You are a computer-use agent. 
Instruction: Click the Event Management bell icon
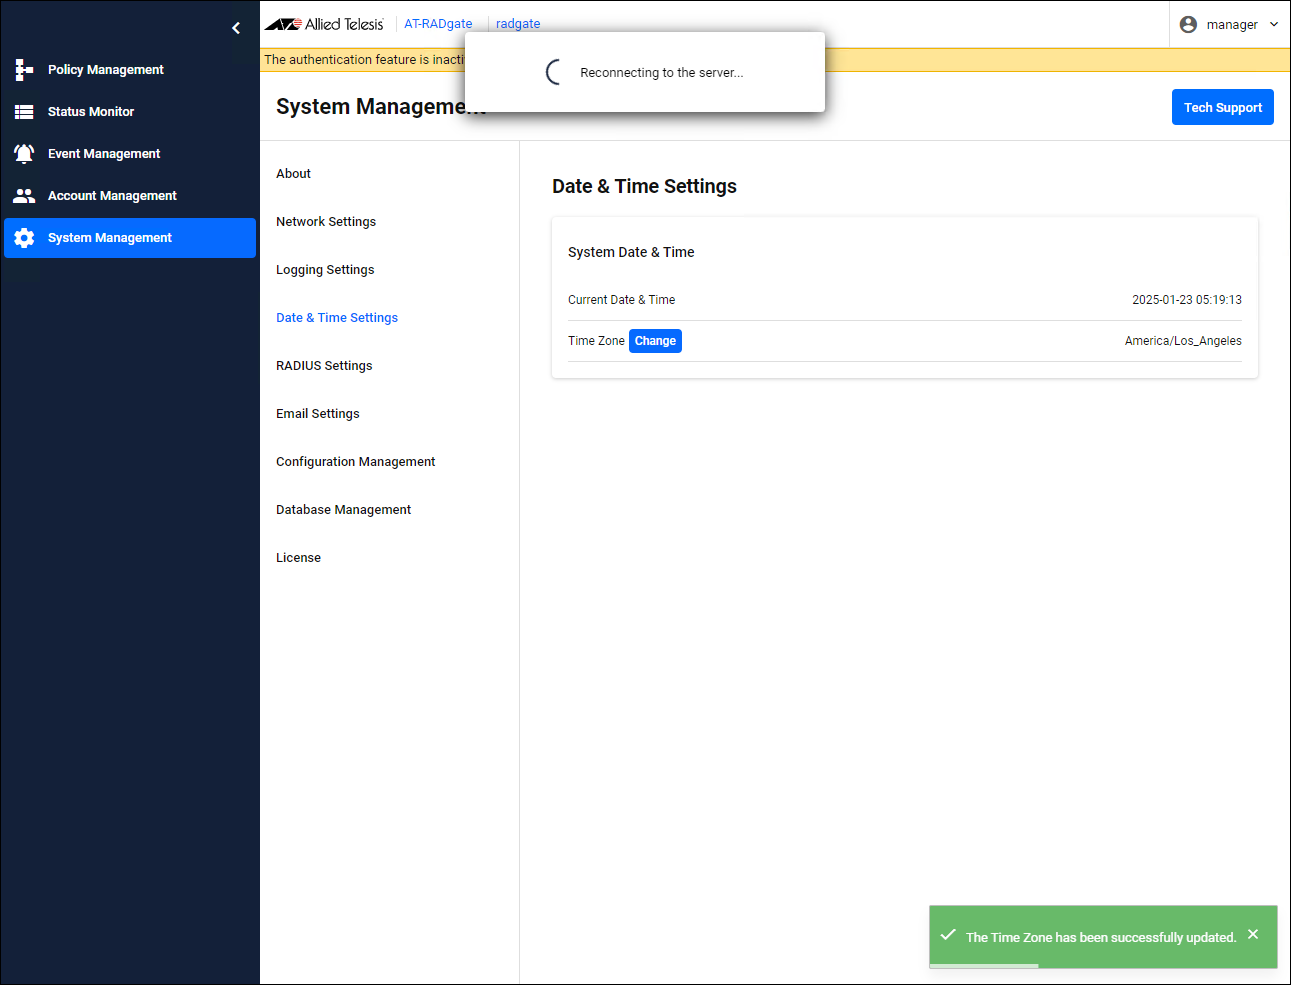point(24,154)
